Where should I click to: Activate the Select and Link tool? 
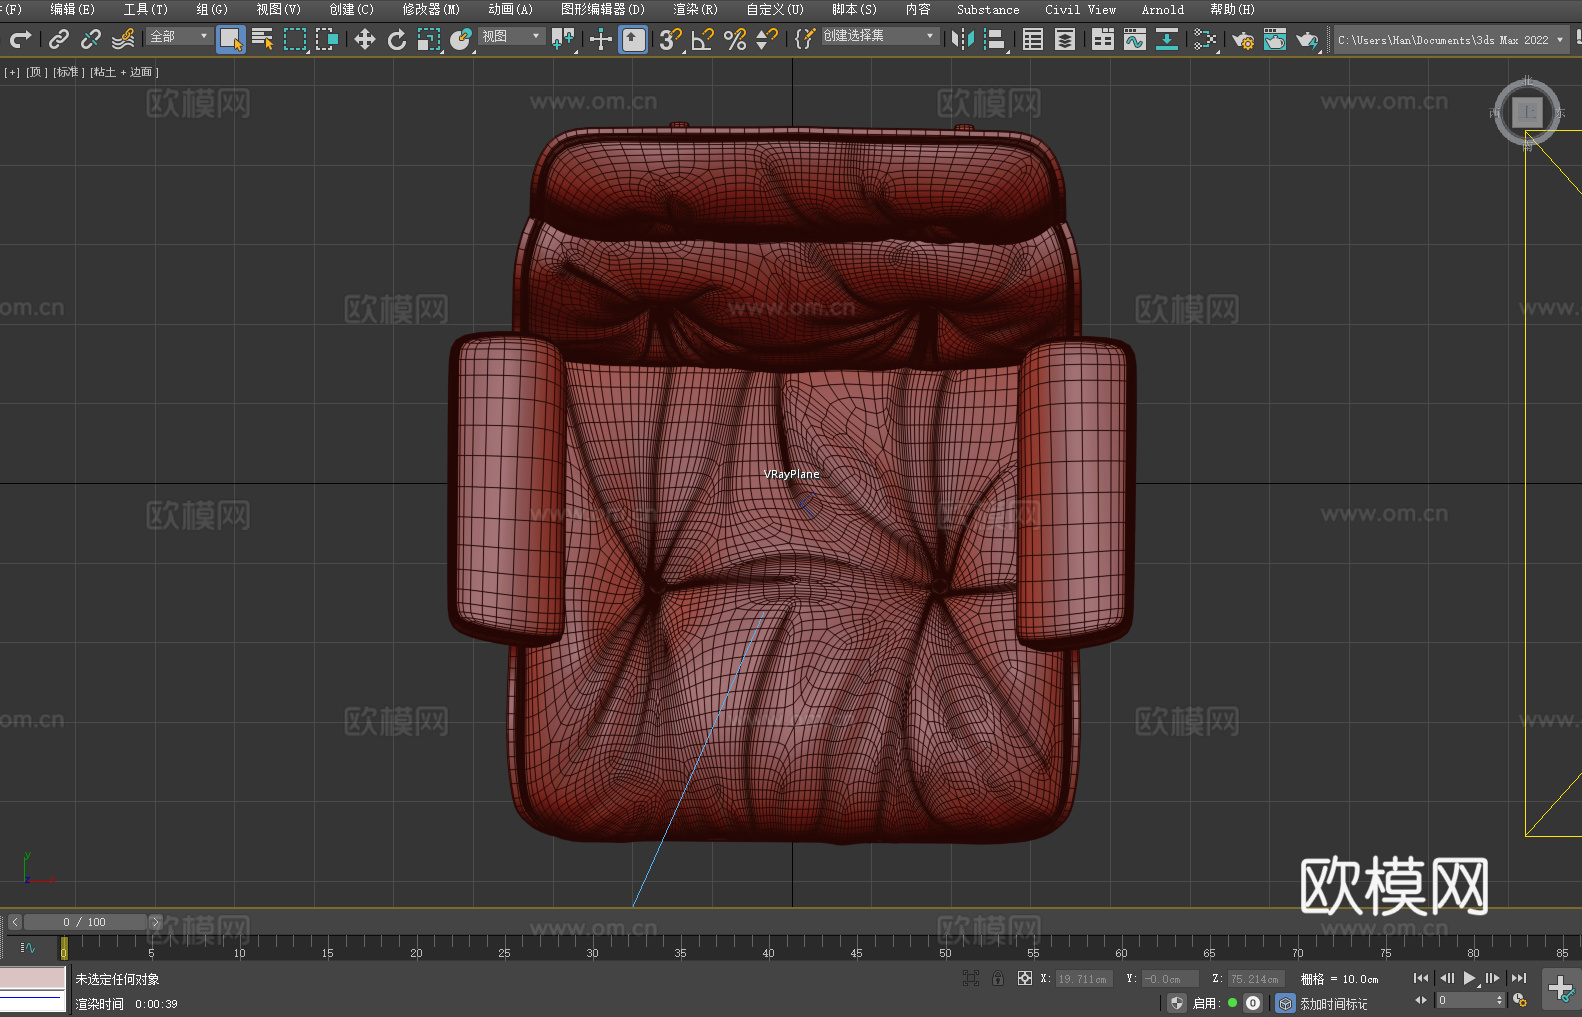[59, 39]
